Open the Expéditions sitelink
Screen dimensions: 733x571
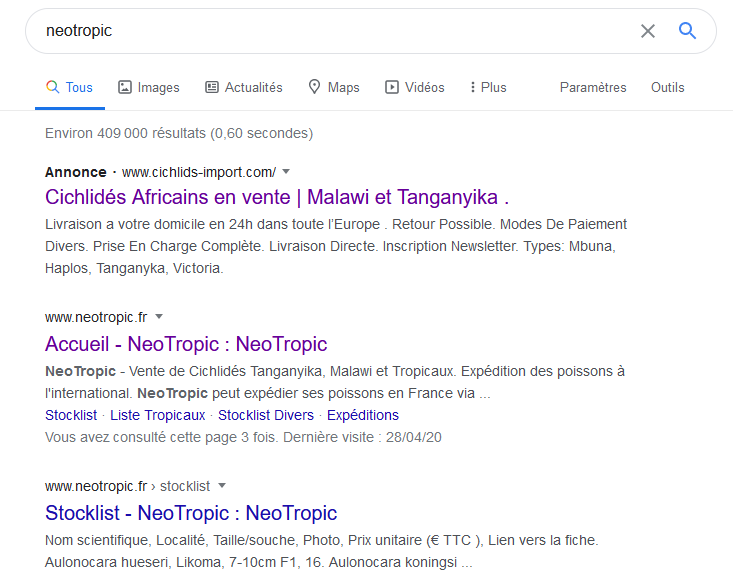tap(363, 415)
